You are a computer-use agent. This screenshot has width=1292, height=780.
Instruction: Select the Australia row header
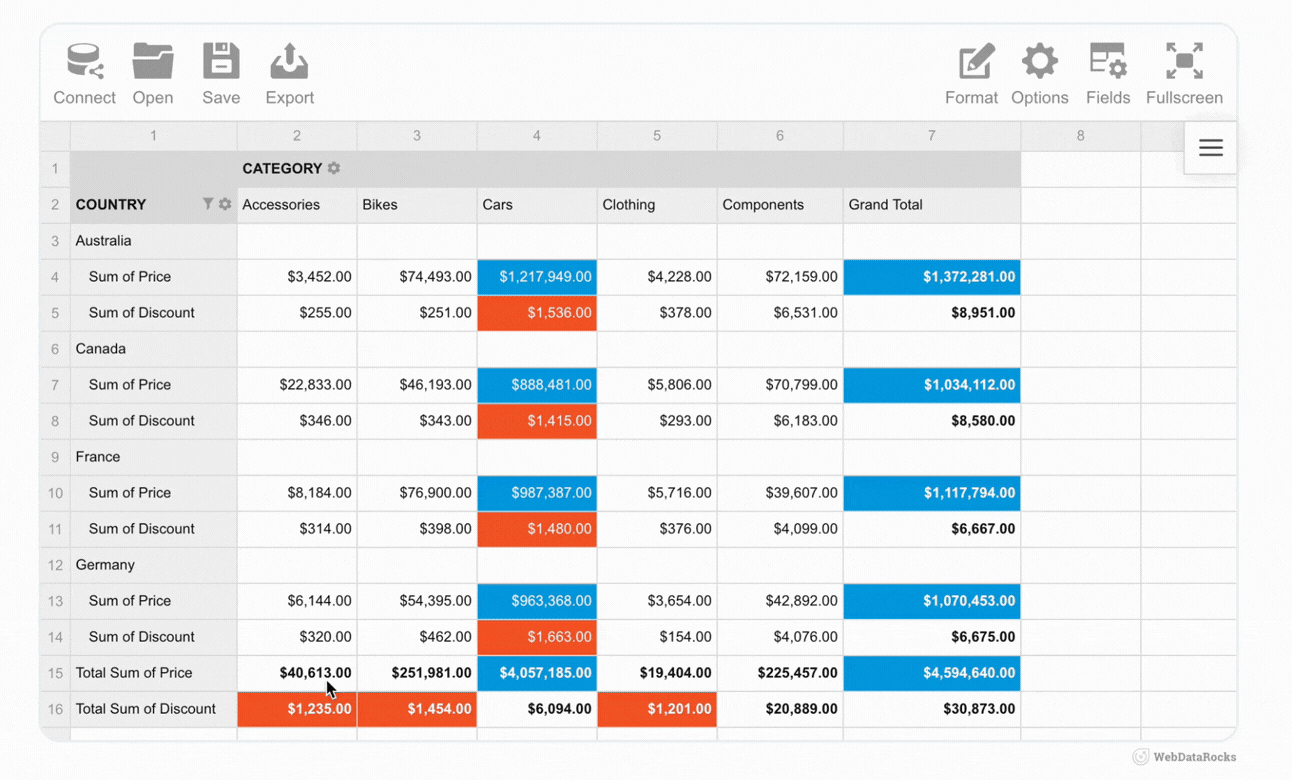tap(104, 241)
